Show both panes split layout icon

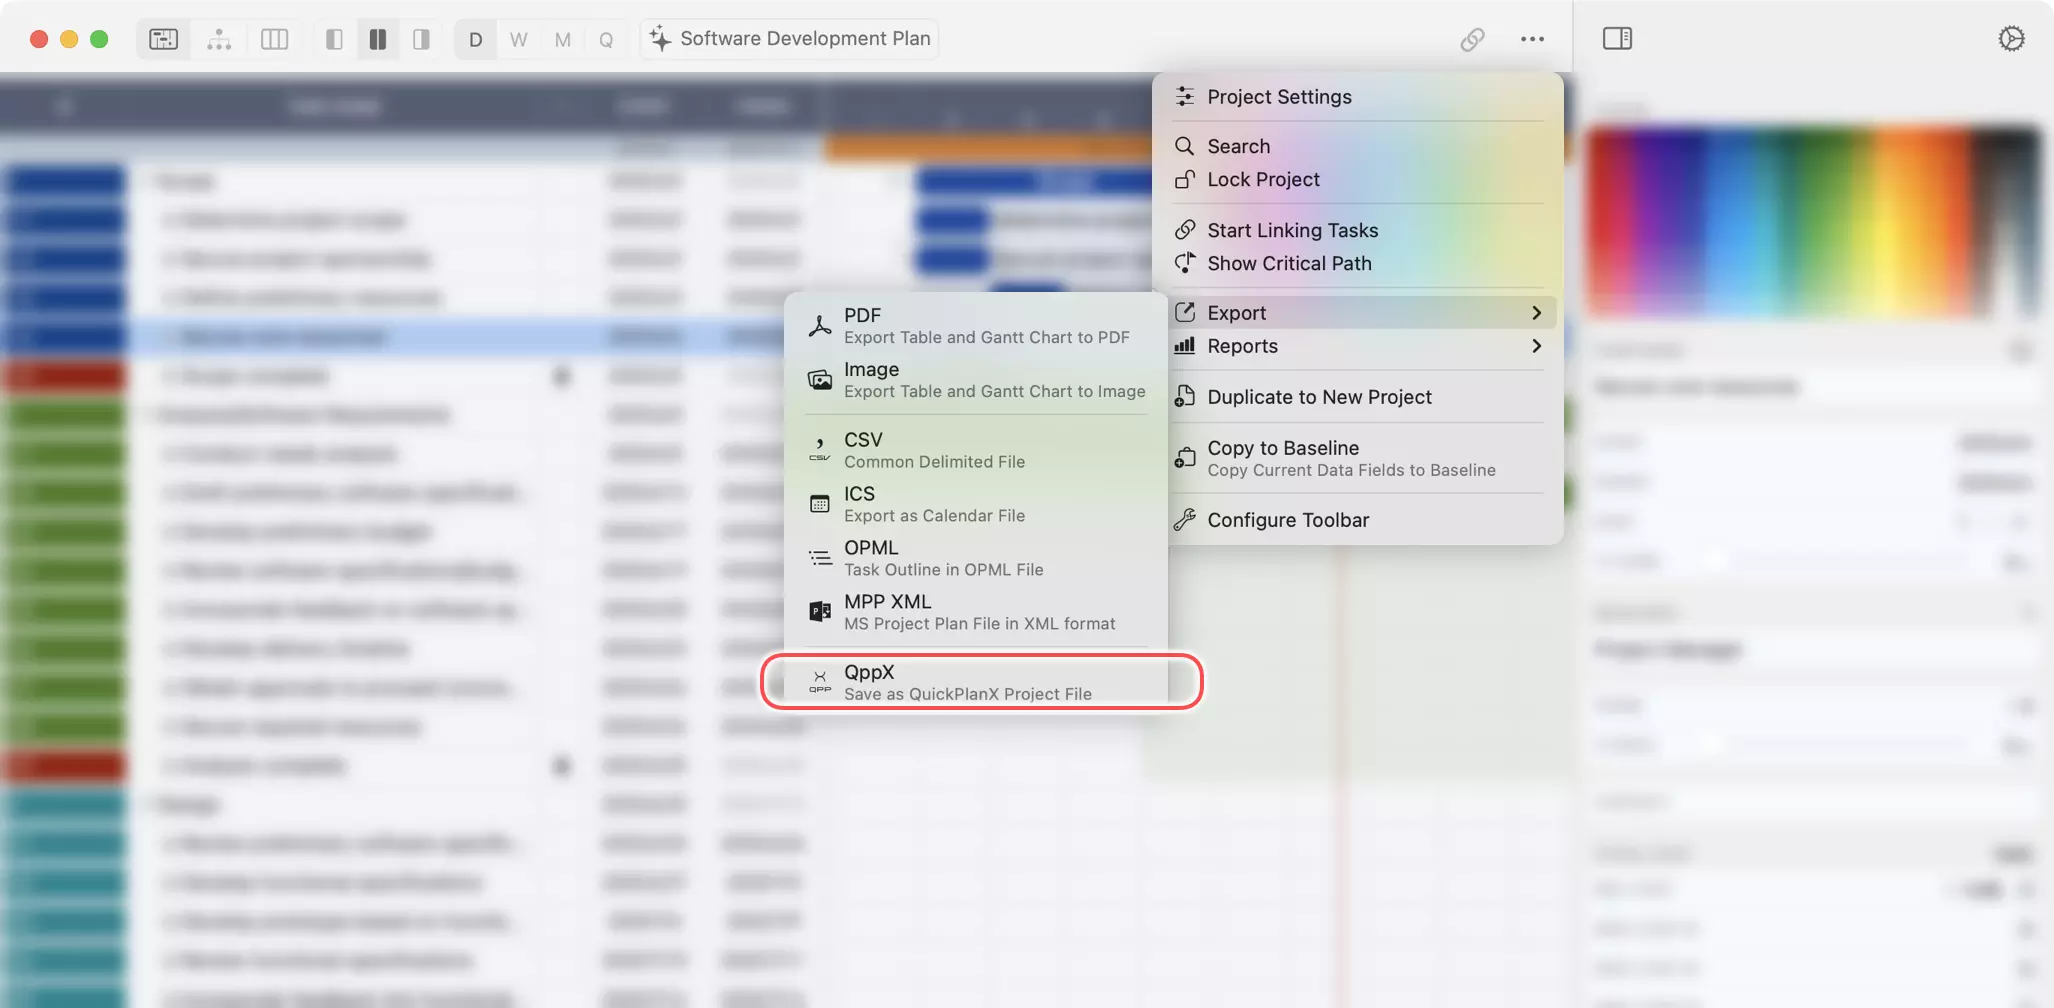tap(378, 39)
